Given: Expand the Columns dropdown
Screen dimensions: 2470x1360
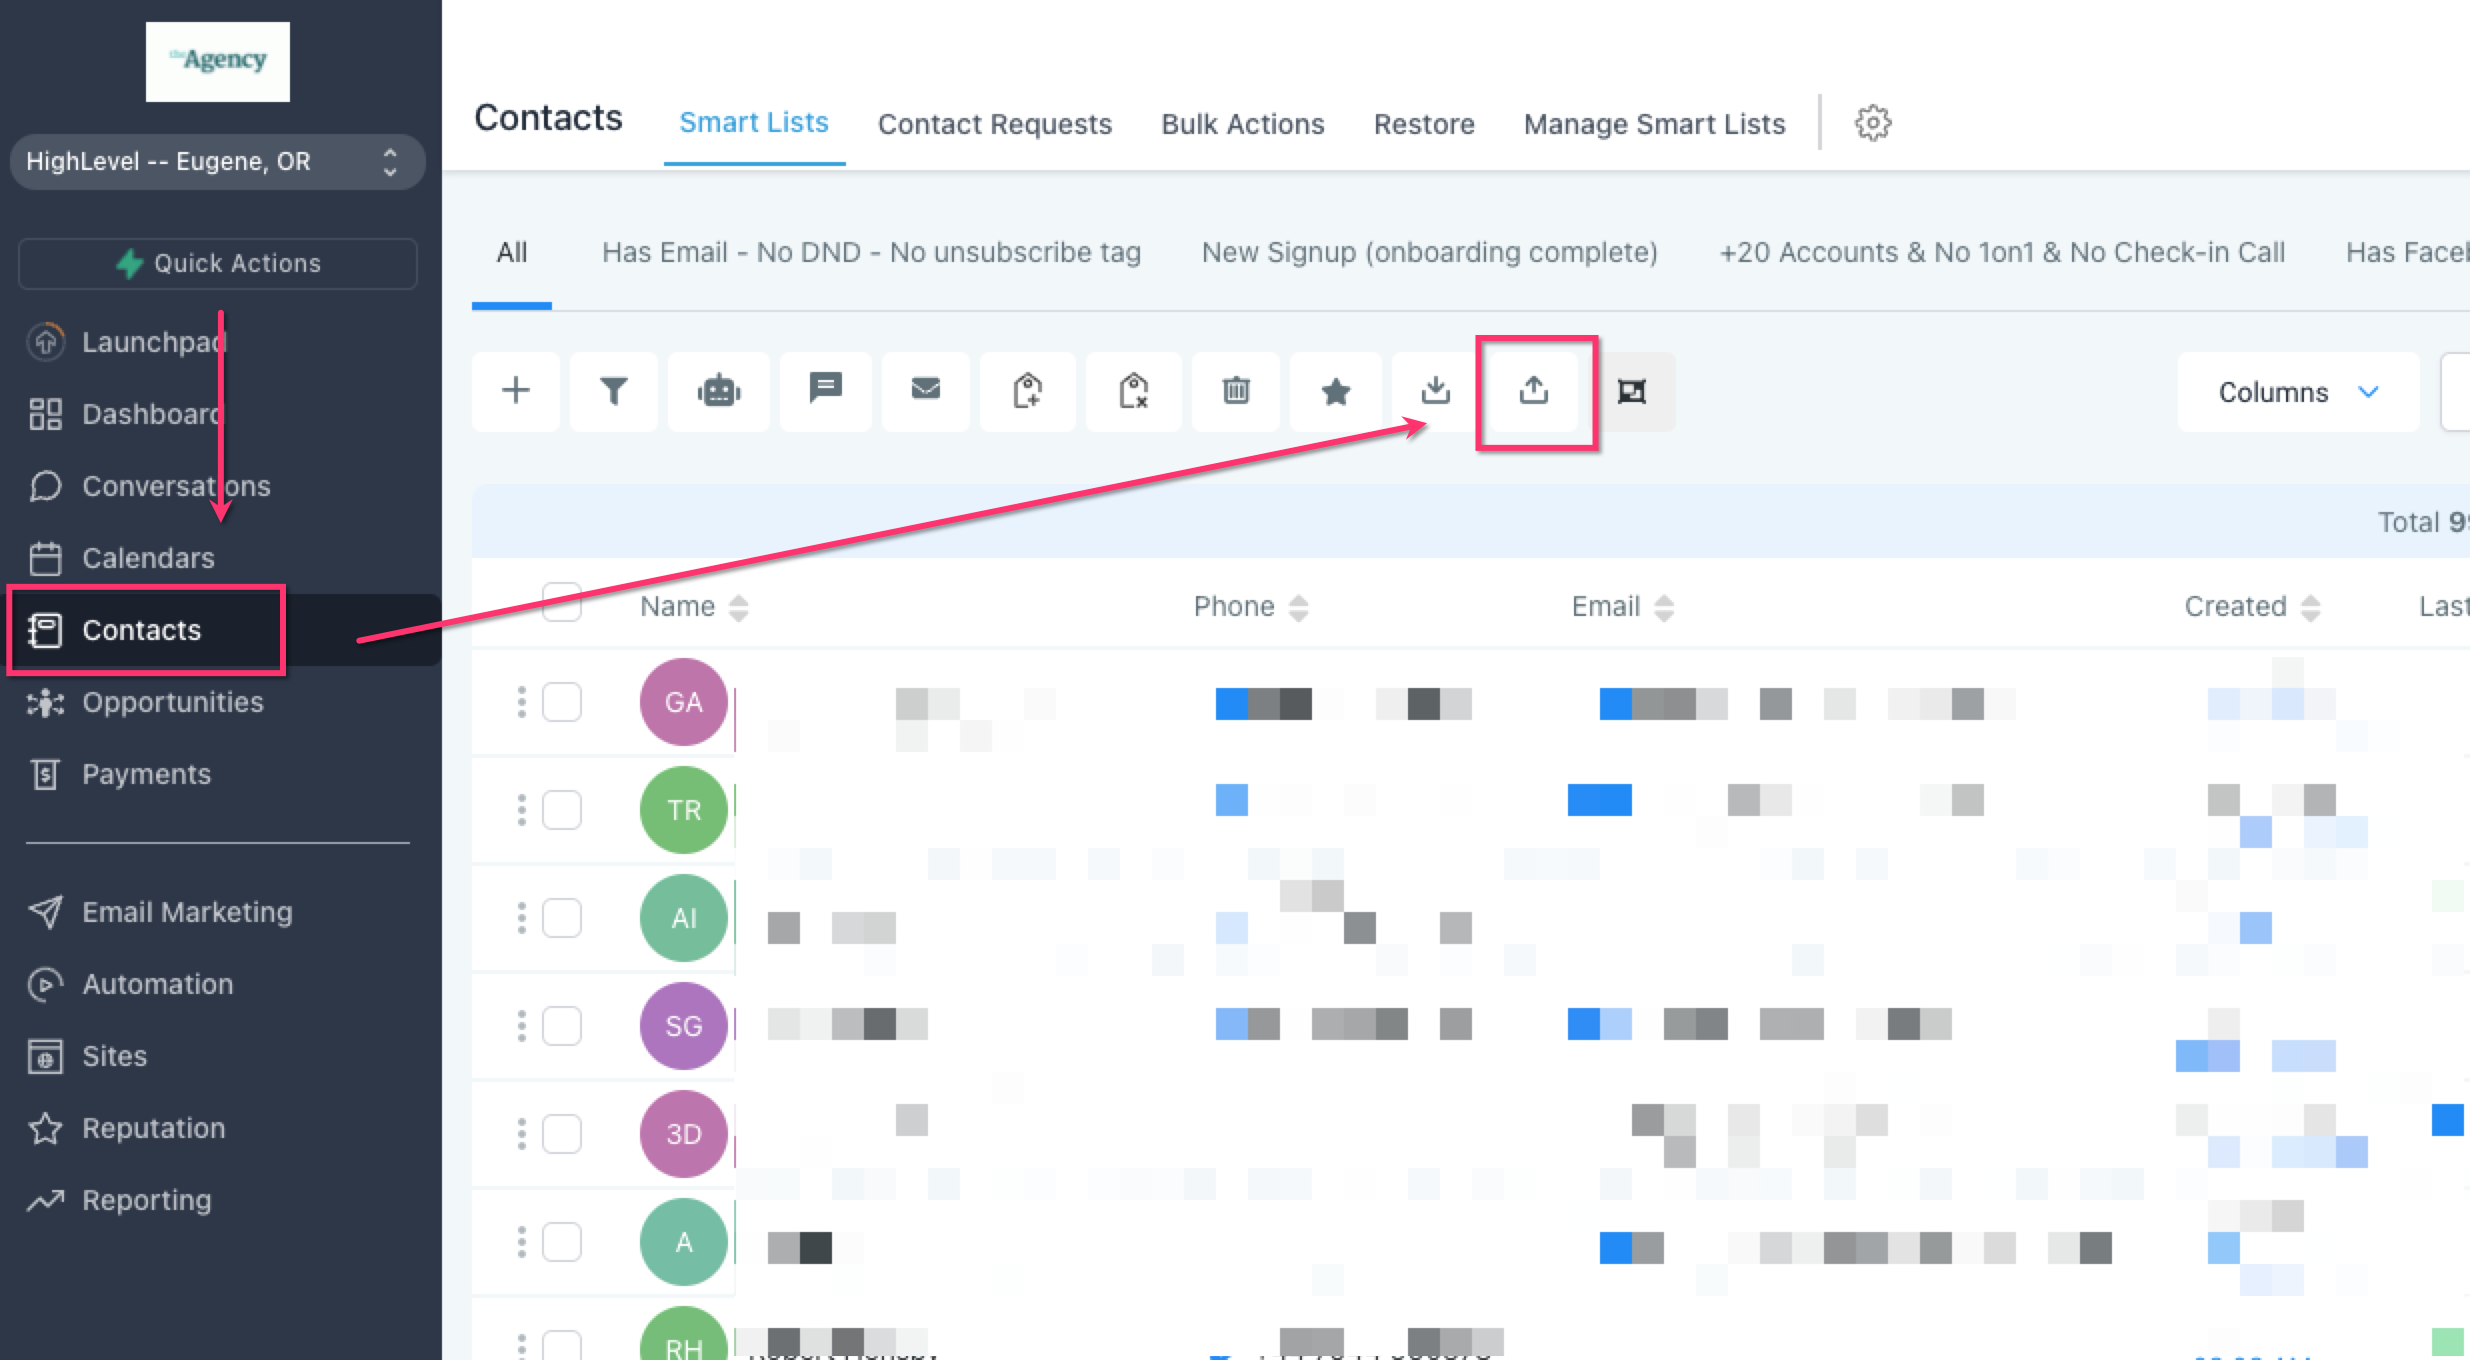Looking at the screenshot, I should click(2297, 392).
